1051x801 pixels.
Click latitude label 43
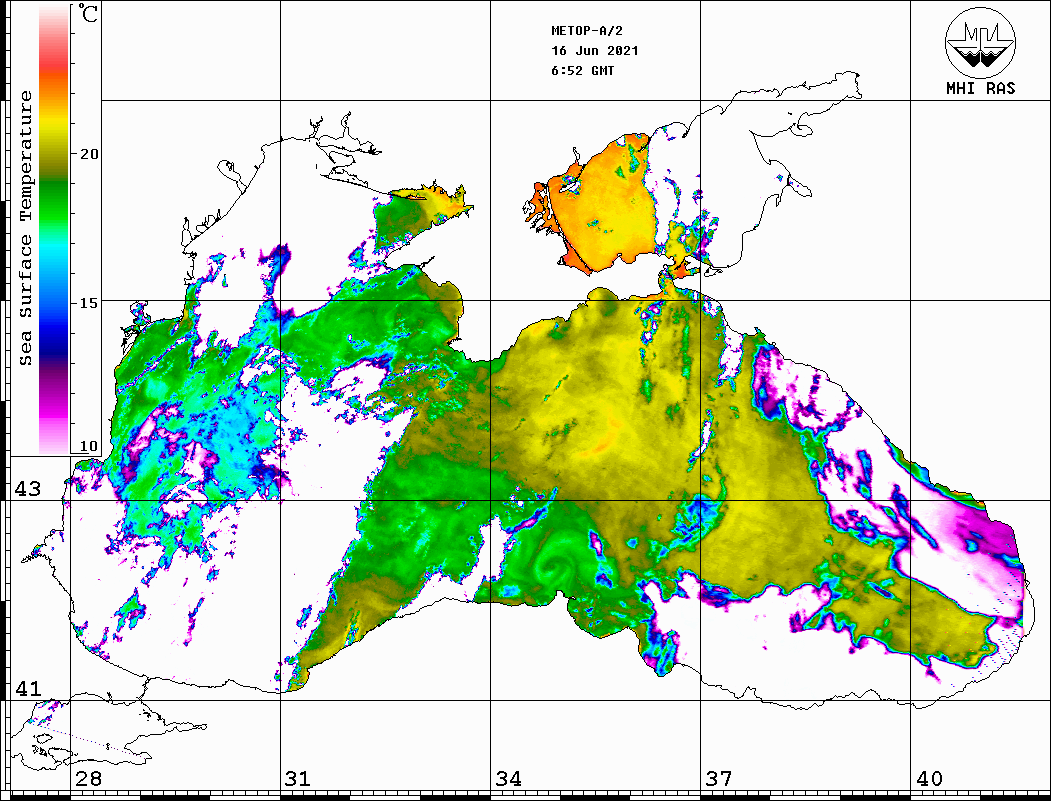pyautogui.click(x=28, y=489)
